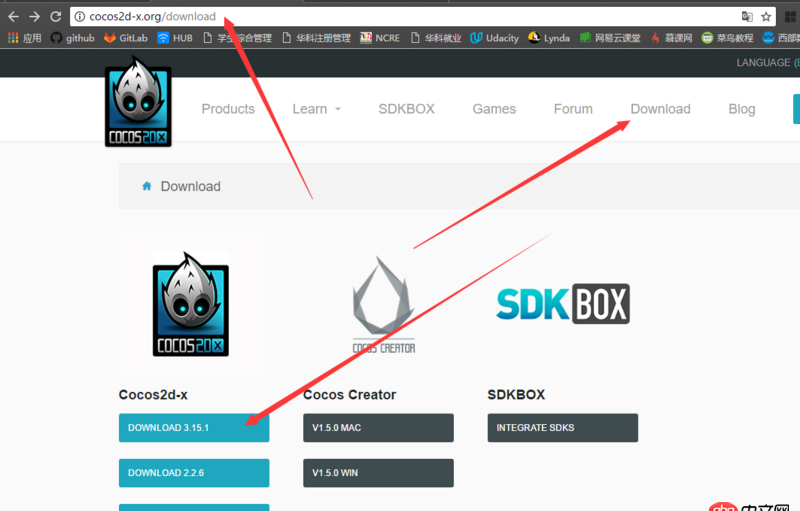Viewport: 800px width, 511px height.
Task: Click the Cocos Creator heading text
Action: point(349,395)
